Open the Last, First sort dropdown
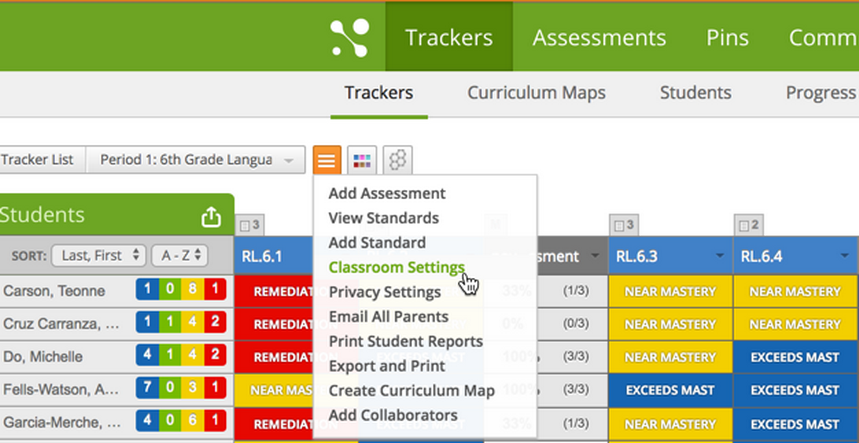Viewport: 859px width, 443px height. [99, 255]
